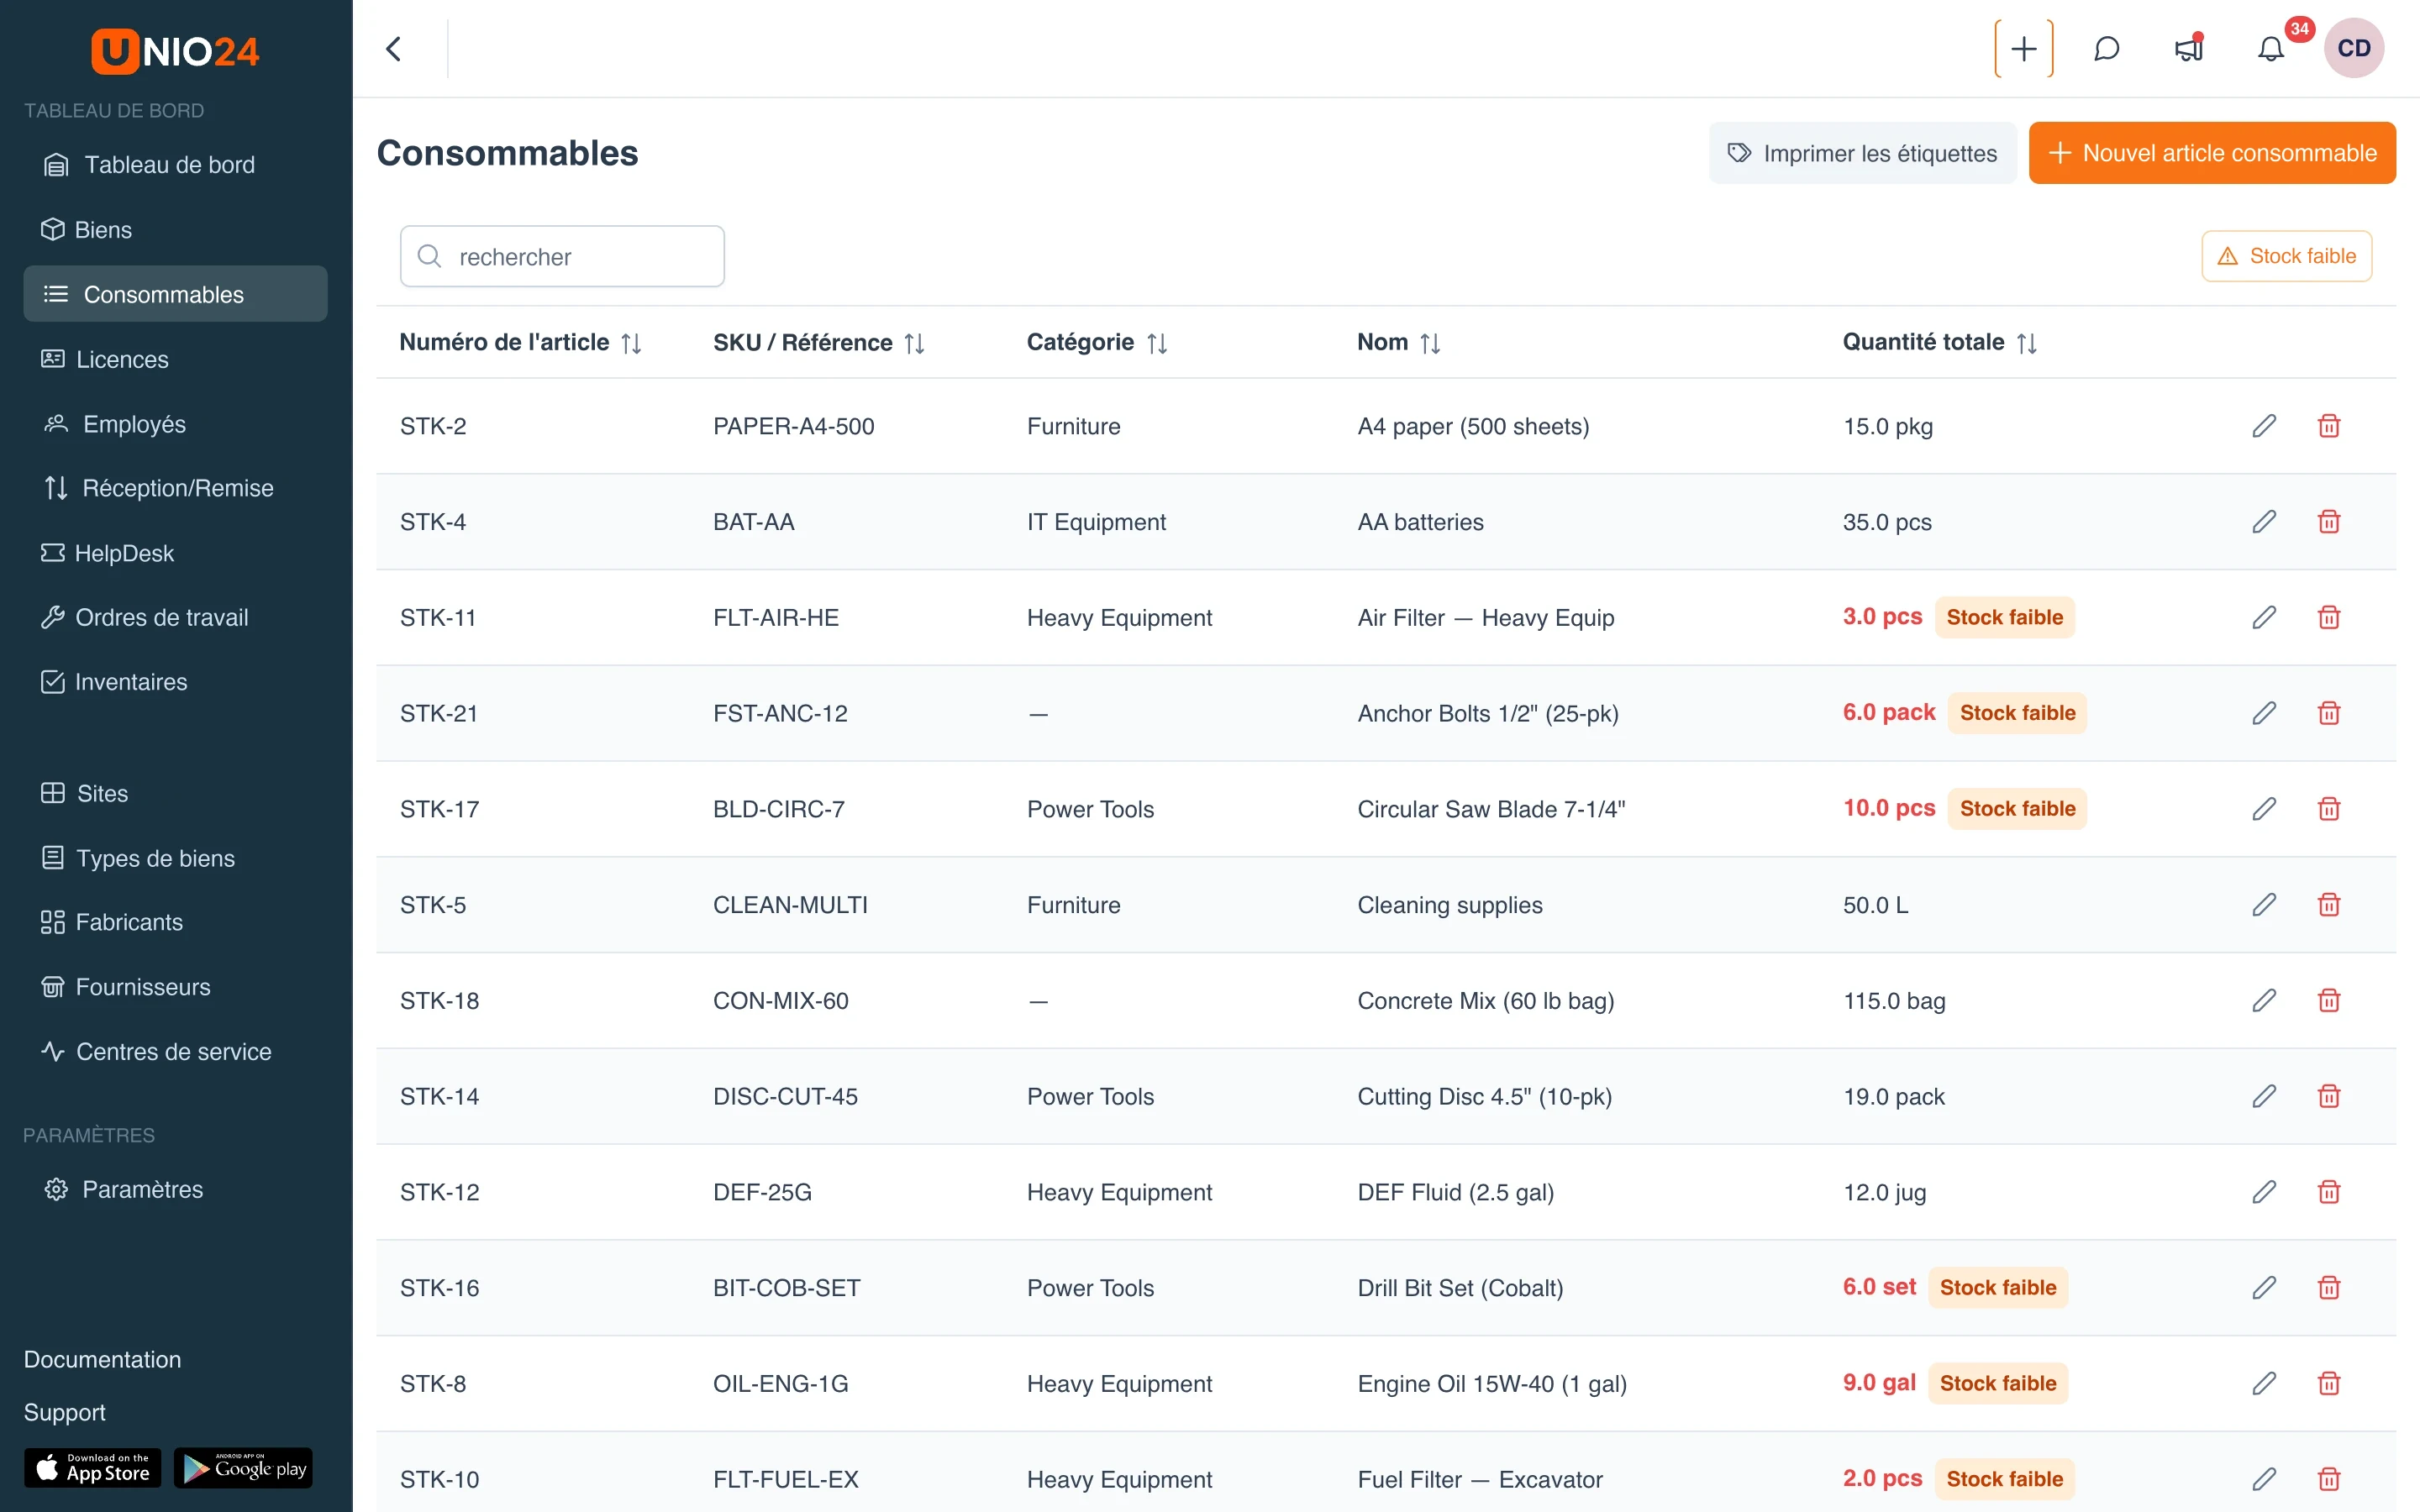Open the megaphone announcements icon

2189,49
